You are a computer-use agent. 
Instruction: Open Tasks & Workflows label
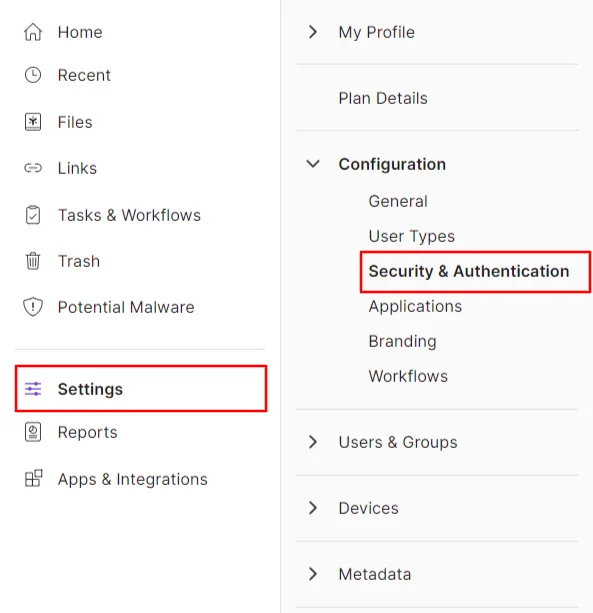[x=129, y=215]
